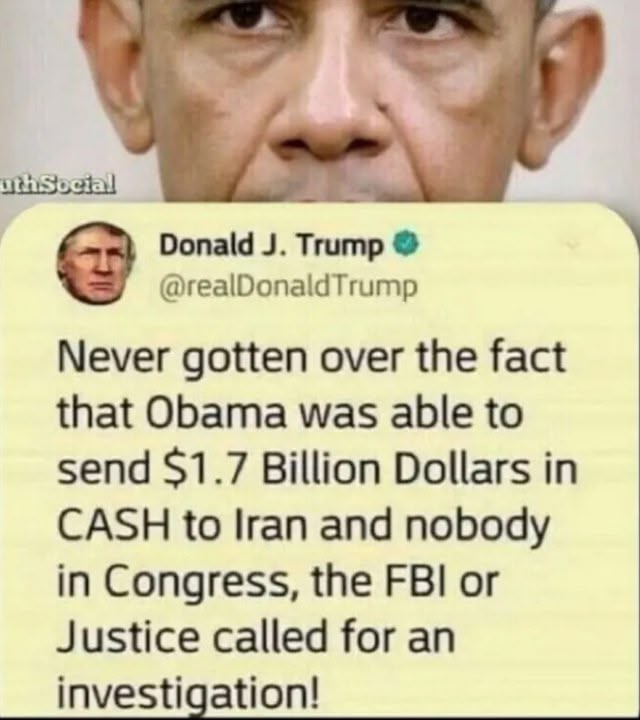
Task: Click the TruthSocial watermark label
Action: coord(57,184)
